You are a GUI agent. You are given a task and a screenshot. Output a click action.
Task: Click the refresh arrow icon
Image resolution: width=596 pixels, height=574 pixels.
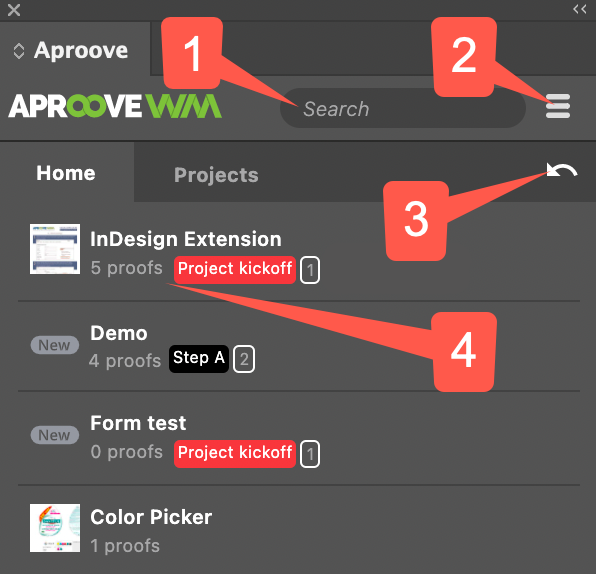tap(562, 170)
